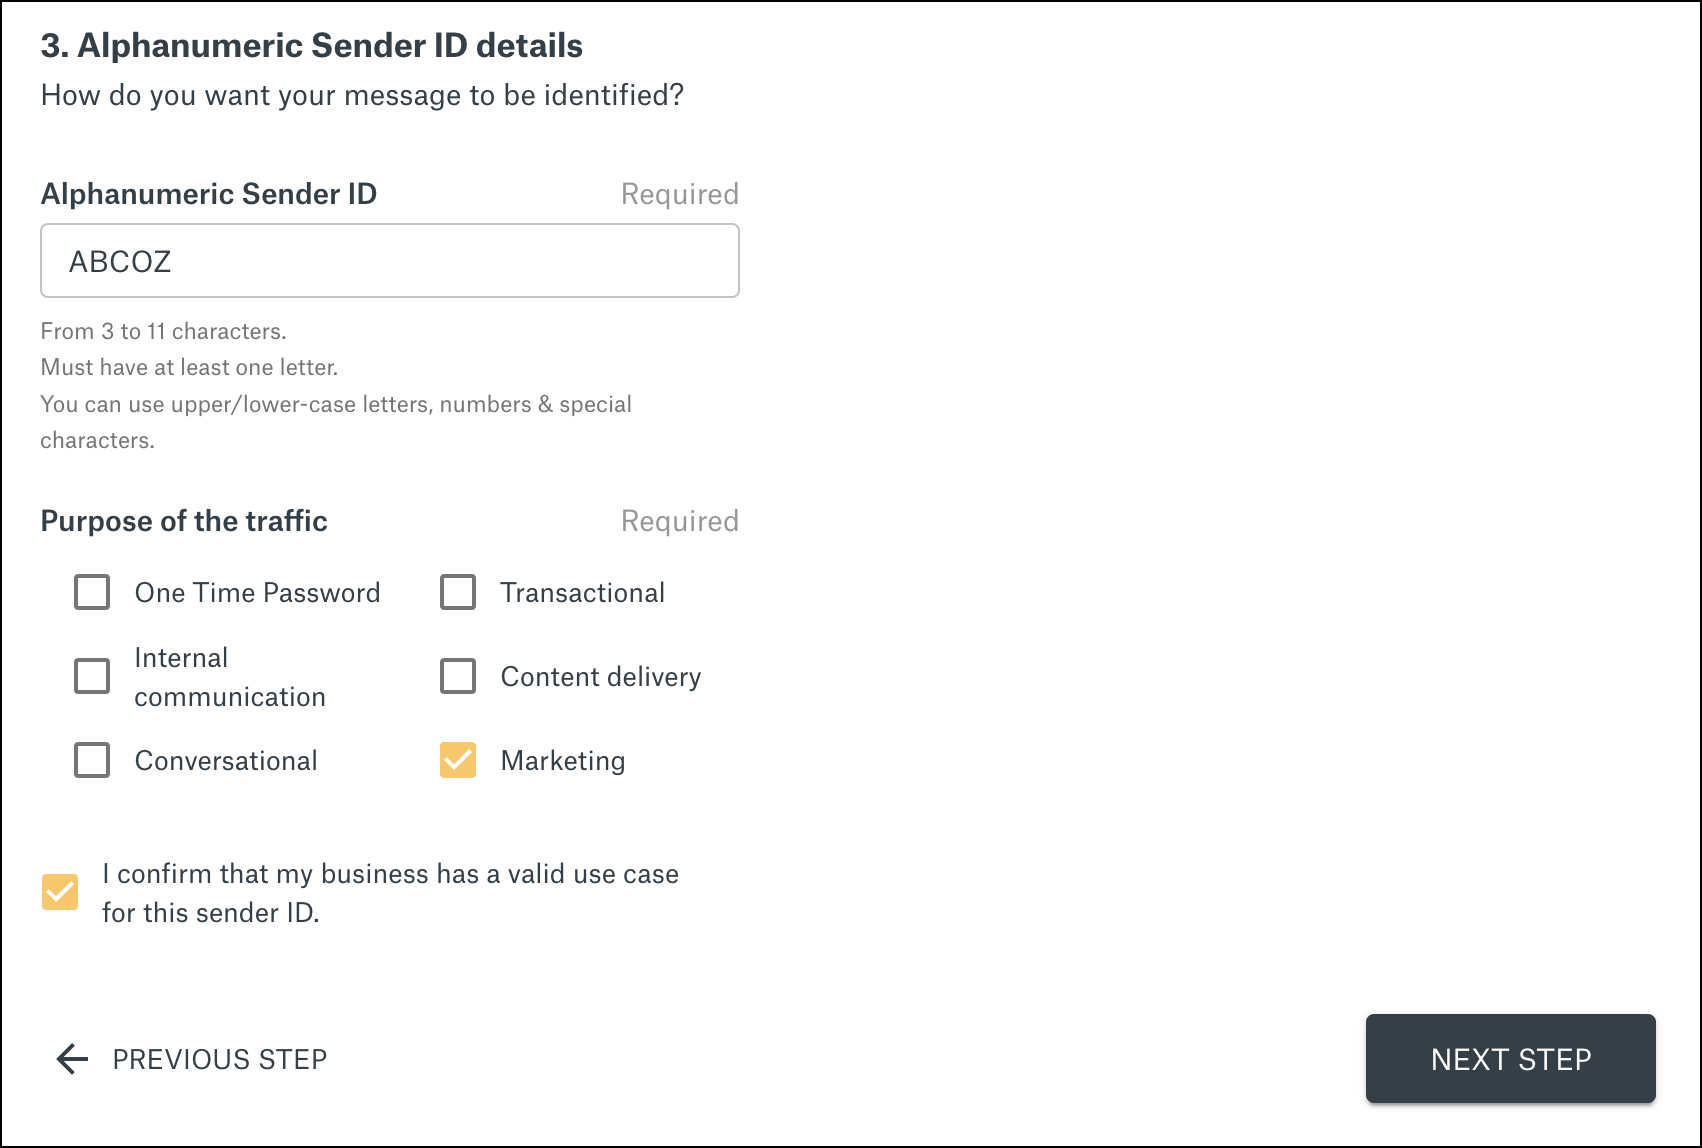Enable the Transactional checkbox

(458, 592)
